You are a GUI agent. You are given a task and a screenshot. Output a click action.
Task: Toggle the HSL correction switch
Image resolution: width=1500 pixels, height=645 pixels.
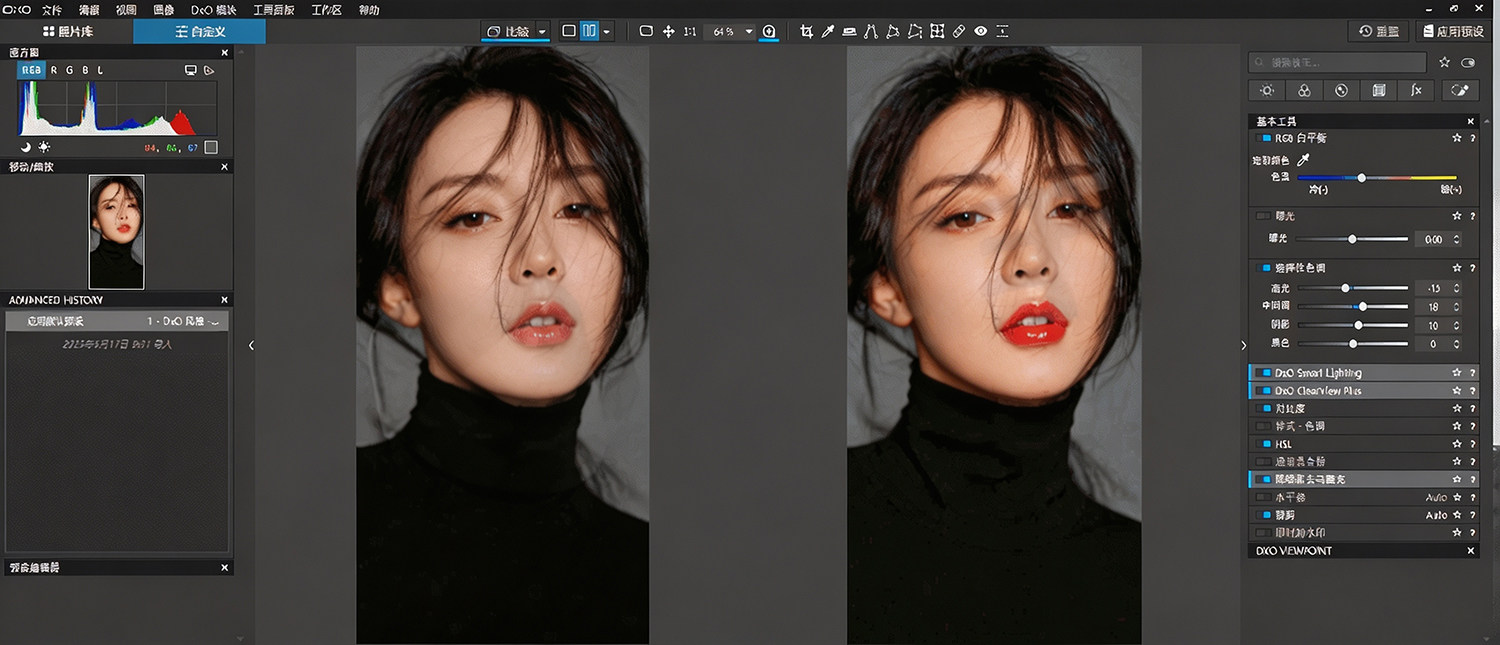point(1266,444)
